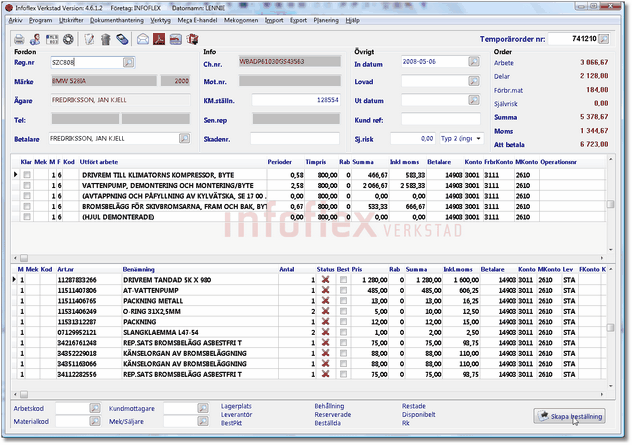Tick Best checkbox for part 34112282556
Viewport: 632px width, 445px height.
tap(343, 374)
